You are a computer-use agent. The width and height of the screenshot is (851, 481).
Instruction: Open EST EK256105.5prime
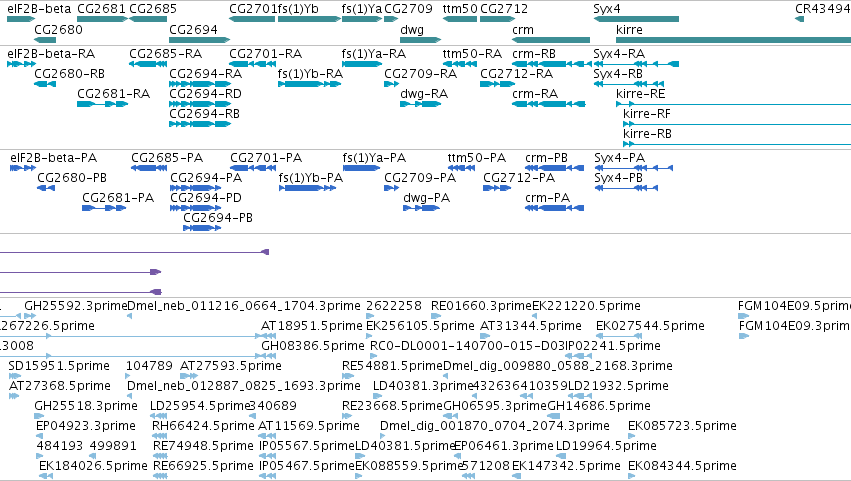tap(421, 327)
